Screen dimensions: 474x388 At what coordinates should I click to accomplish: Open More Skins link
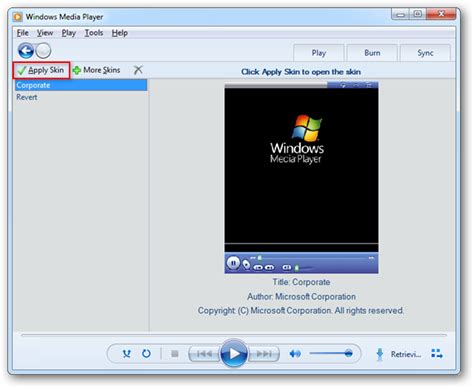[97, 70]
